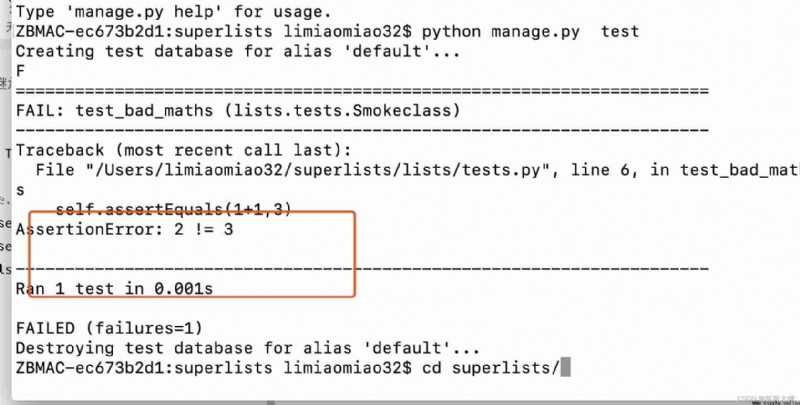Click 'Creating test database for alias' line
This screenshot has height=405, width=800.
[238, 52]
